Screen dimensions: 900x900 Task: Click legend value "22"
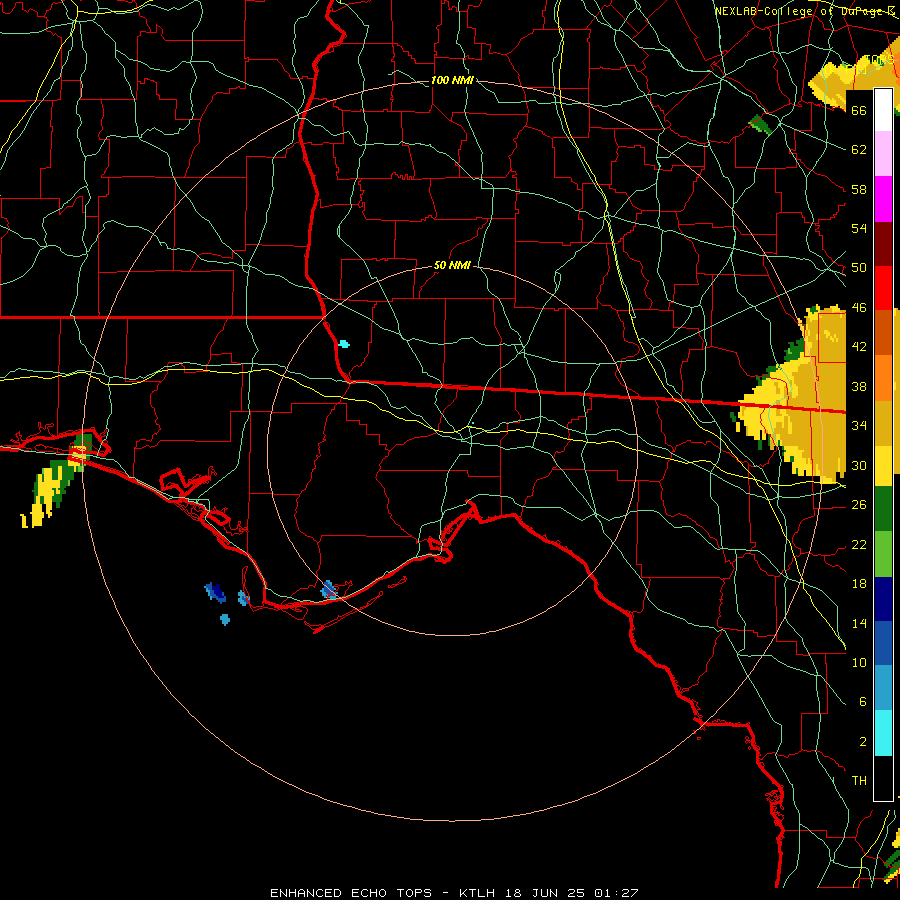click(x=859, y=544)
